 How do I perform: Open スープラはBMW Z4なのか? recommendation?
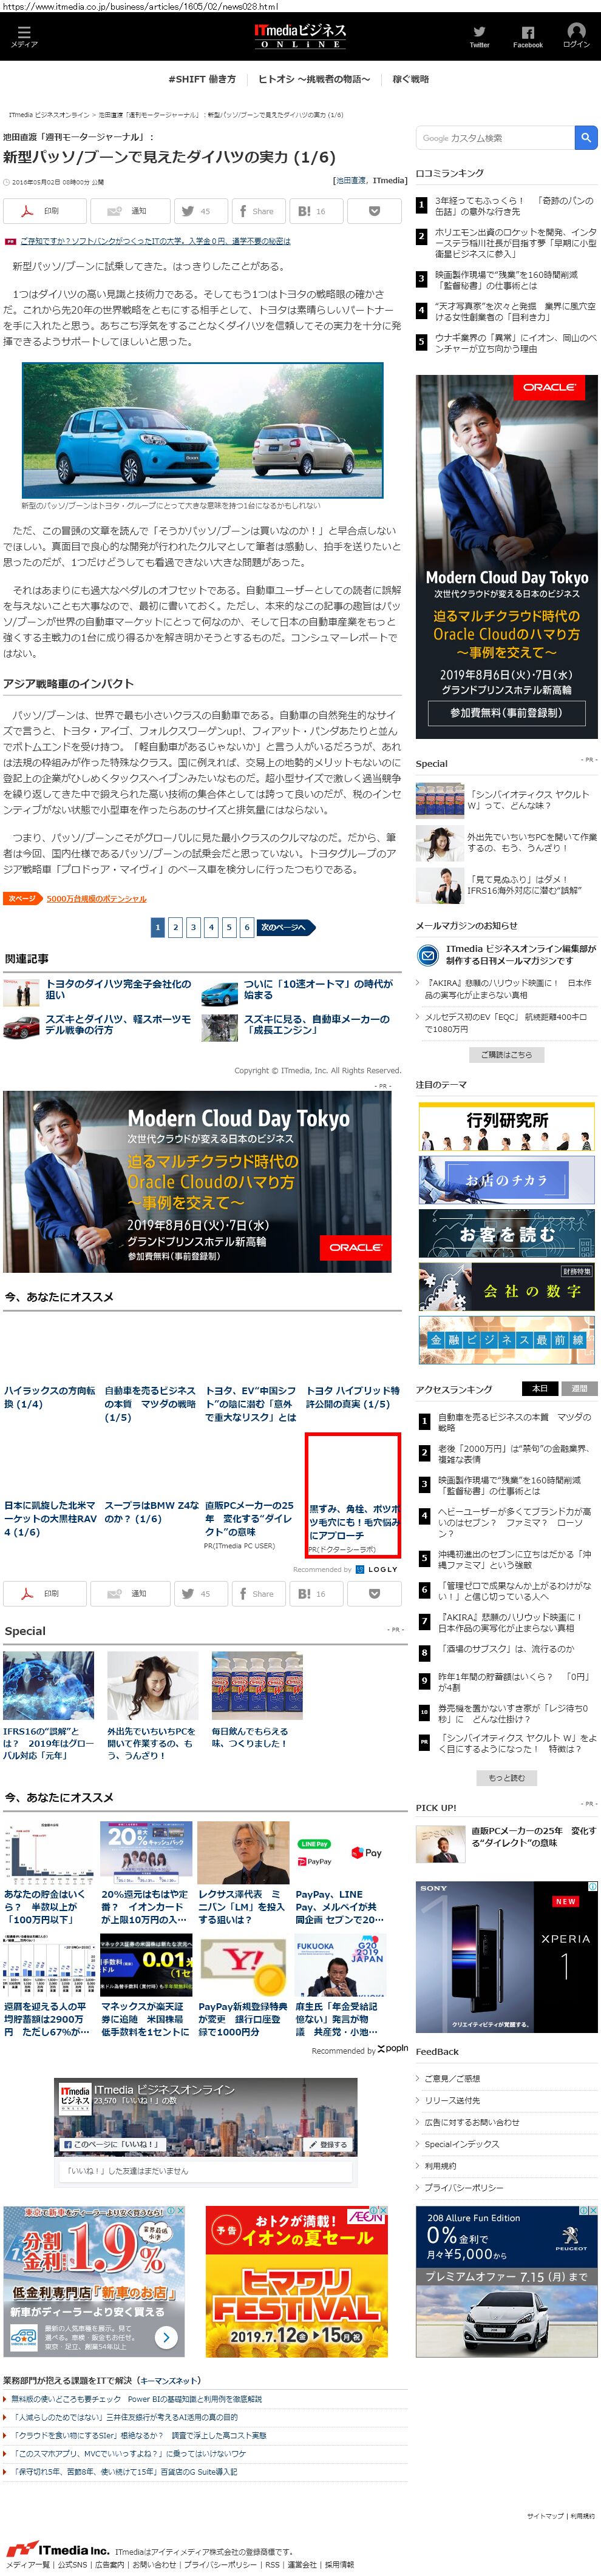pyautogui.click(x=151, y=1511)
